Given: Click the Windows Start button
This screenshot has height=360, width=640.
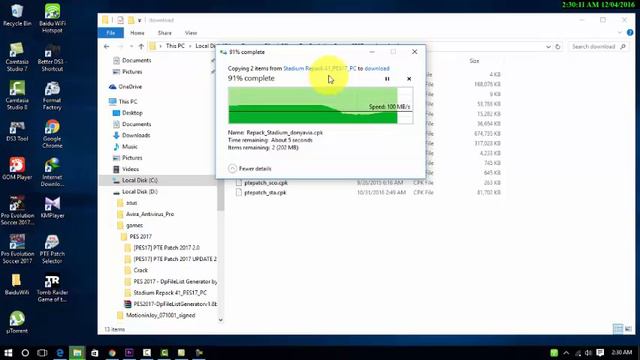Looking at the screenshot, I should tap(8, 353).
